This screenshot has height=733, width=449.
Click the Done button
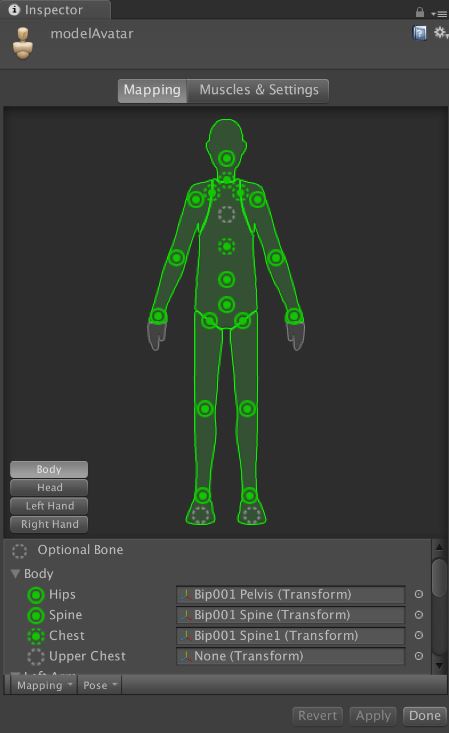(x=424, y=716)
